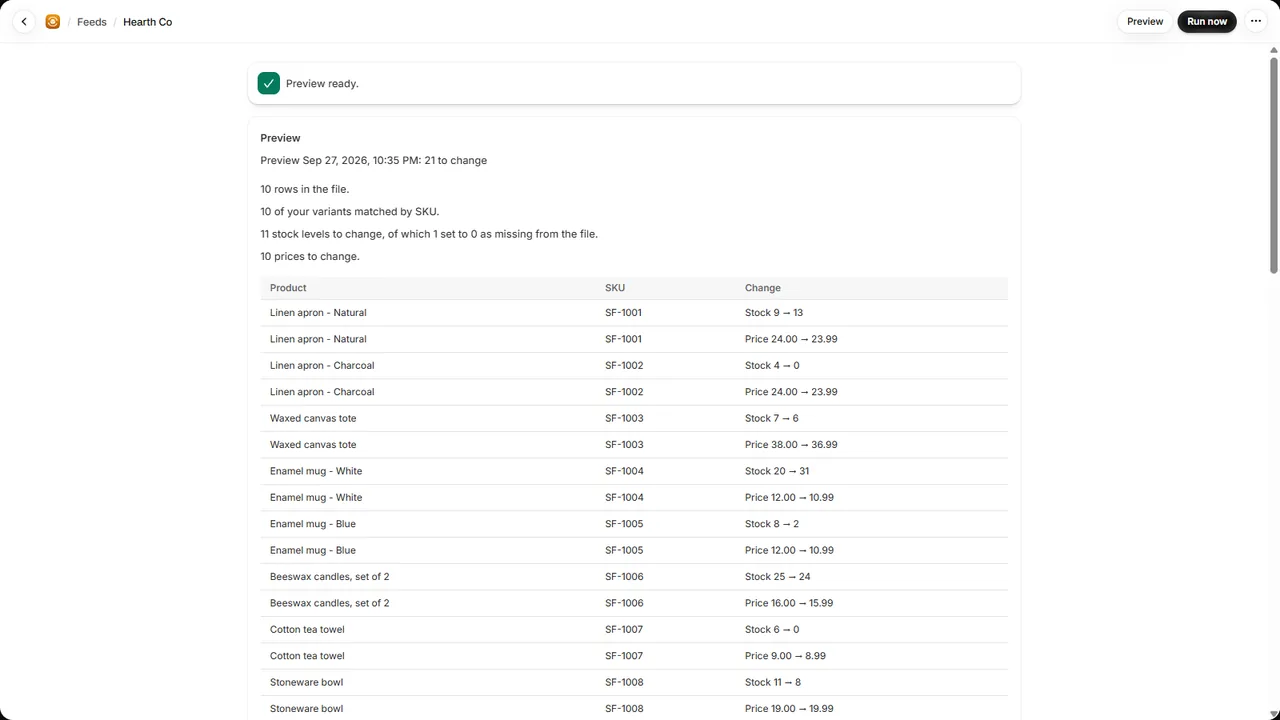Select the 'Price 16.00 → 15.99' cell
Image resolution: width=1280 pixels, height=720 pixels.
click(x=789, y=603)
